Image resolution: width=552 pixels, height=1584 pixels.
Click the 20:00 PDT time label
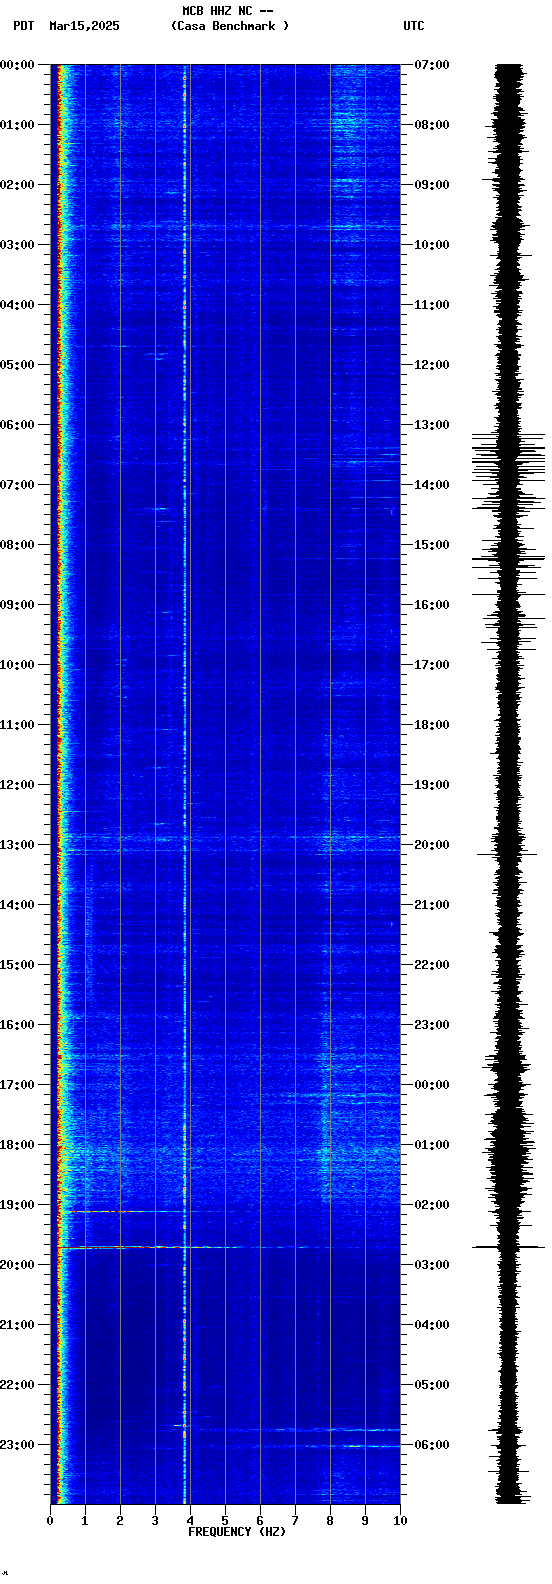pyautogui.click(x=17, y=1265)
